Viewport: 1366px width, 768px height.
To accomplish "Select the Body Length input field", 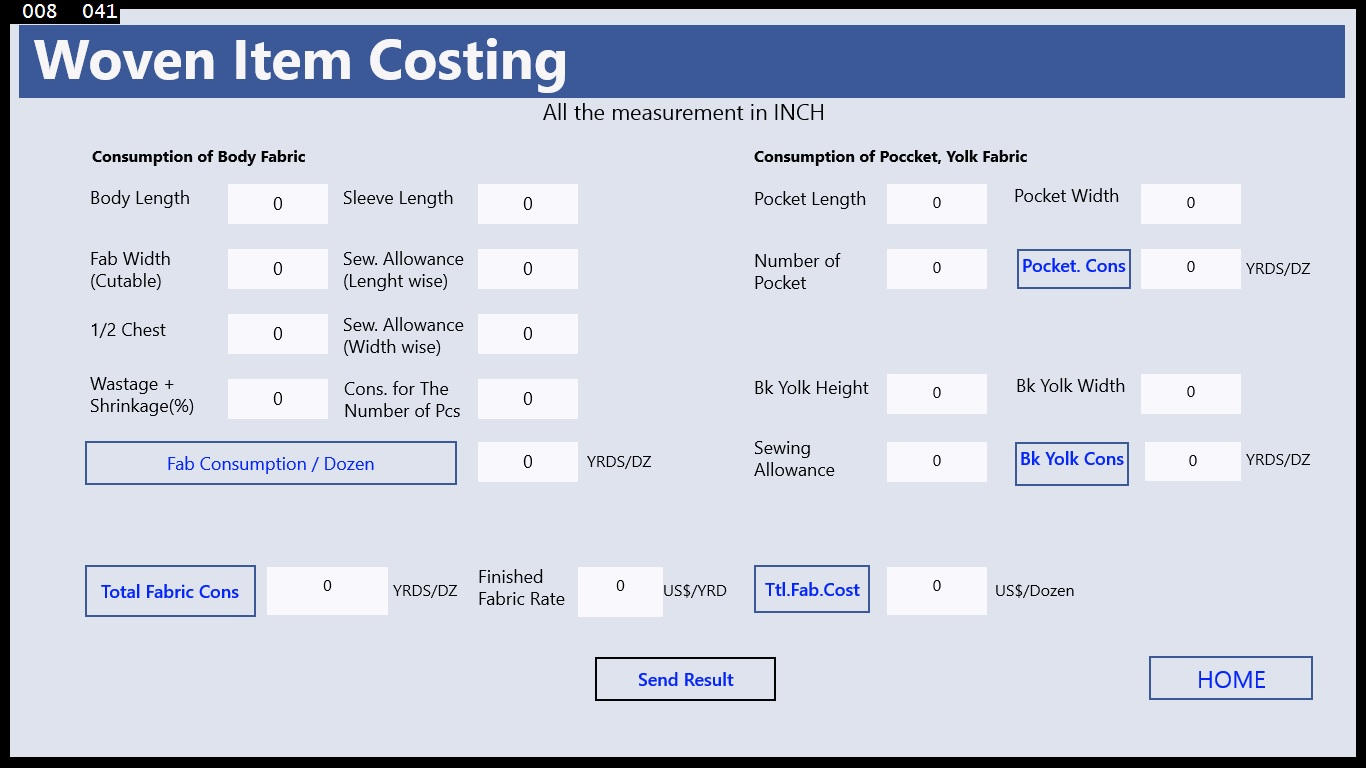I will [277, 203].
